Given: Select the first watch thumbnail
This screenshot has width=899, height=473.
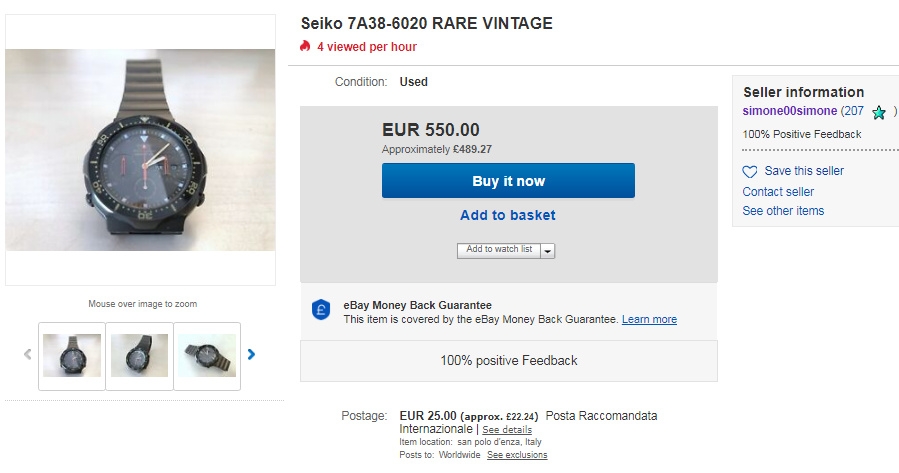Looking at the screenshot, I should click(72, 355).
